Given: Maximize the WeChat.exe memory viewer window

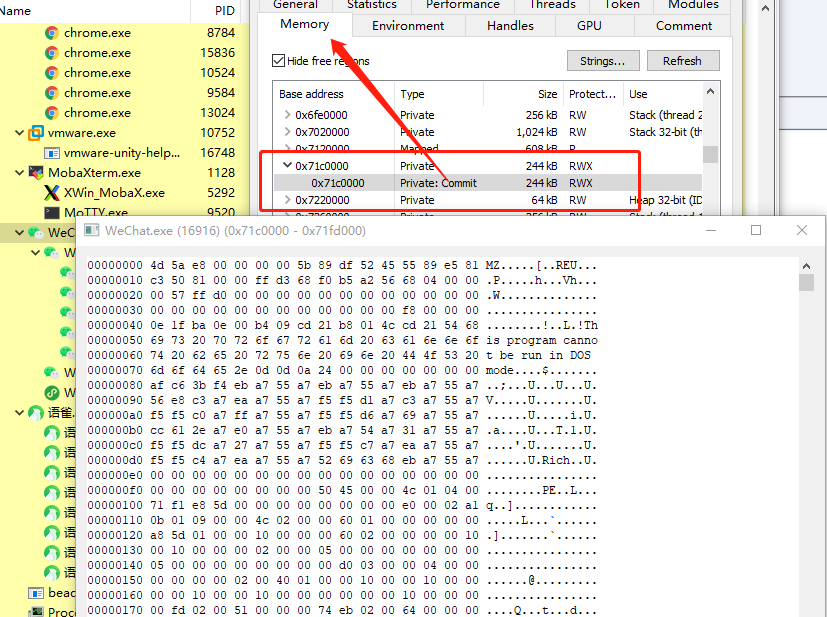Looking at the screenshot, I should coord(756,230).
